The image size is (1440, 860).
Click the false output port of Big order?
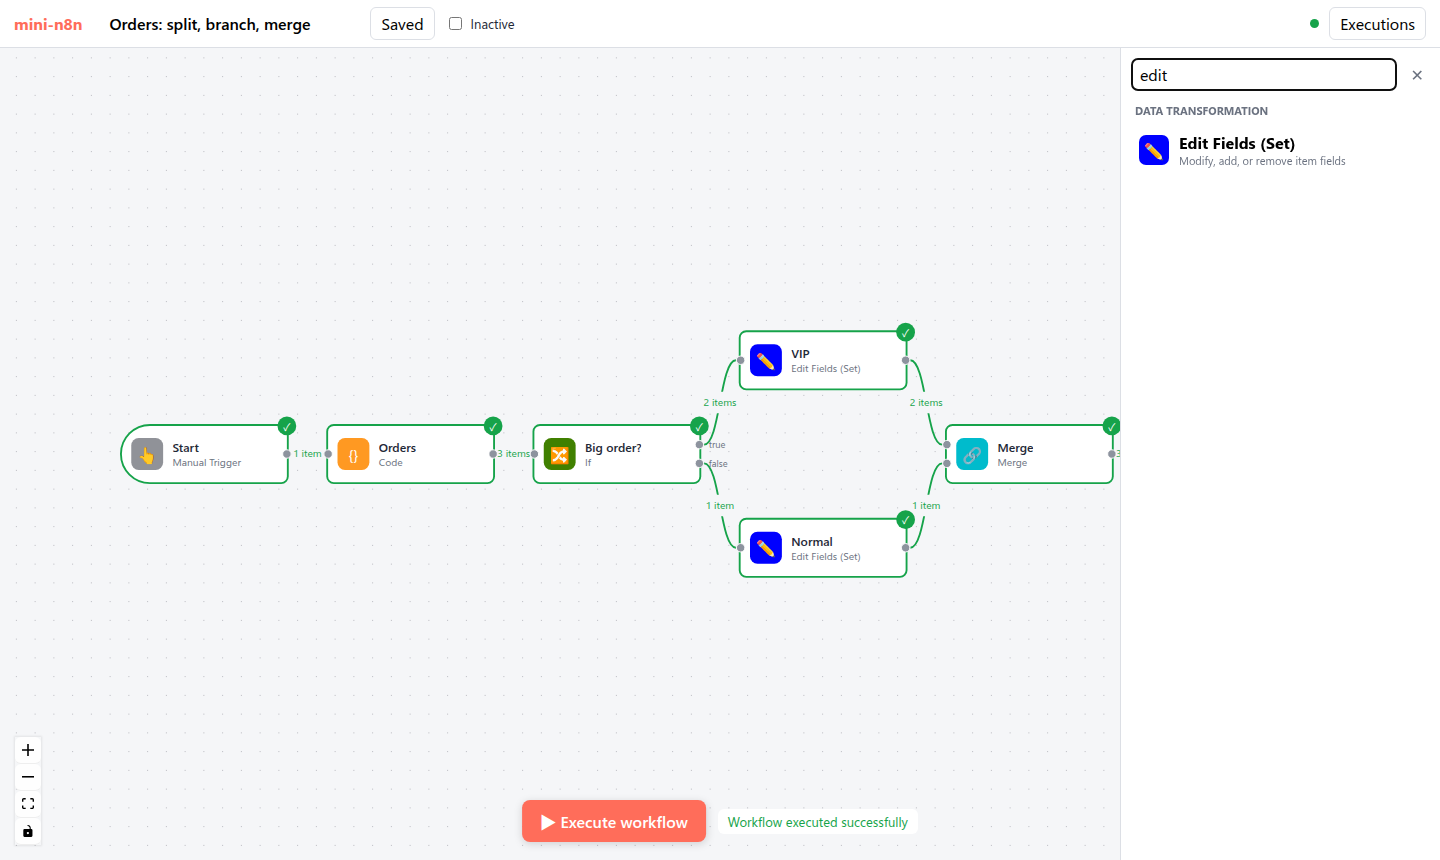[699, 463]
